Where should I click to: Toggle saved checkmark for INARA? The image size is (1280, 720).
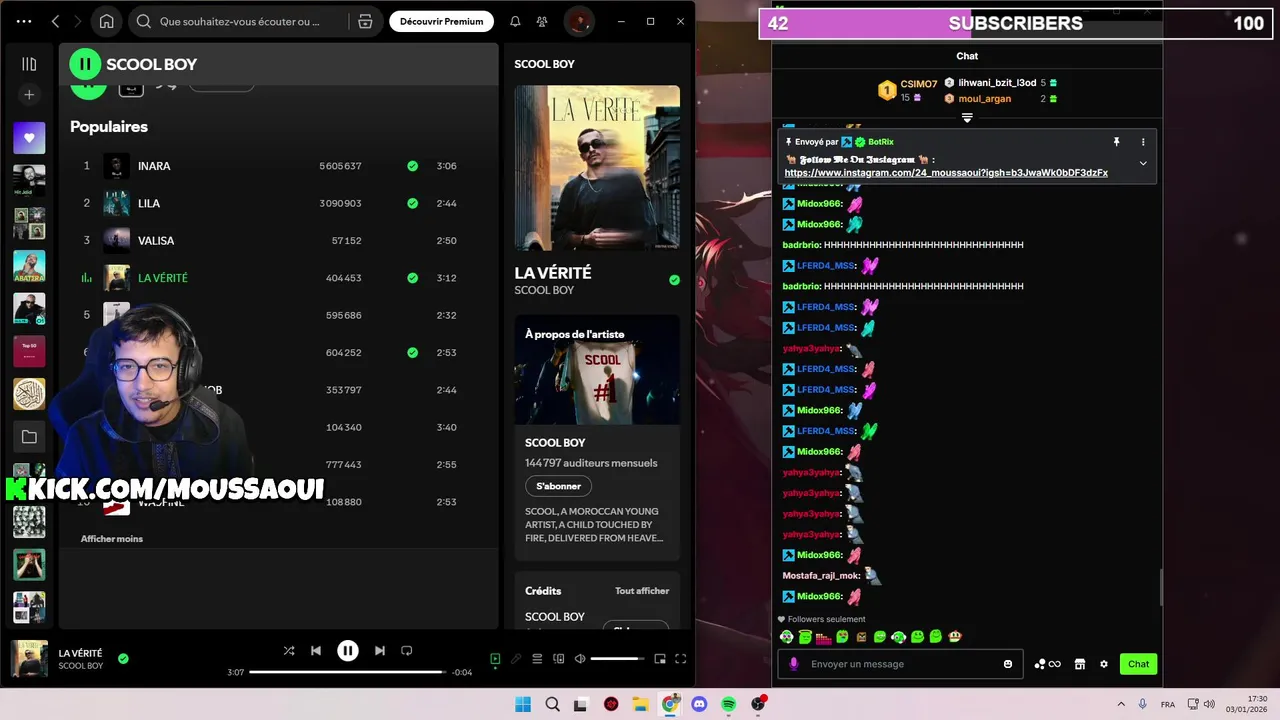[x=412, y=166]
